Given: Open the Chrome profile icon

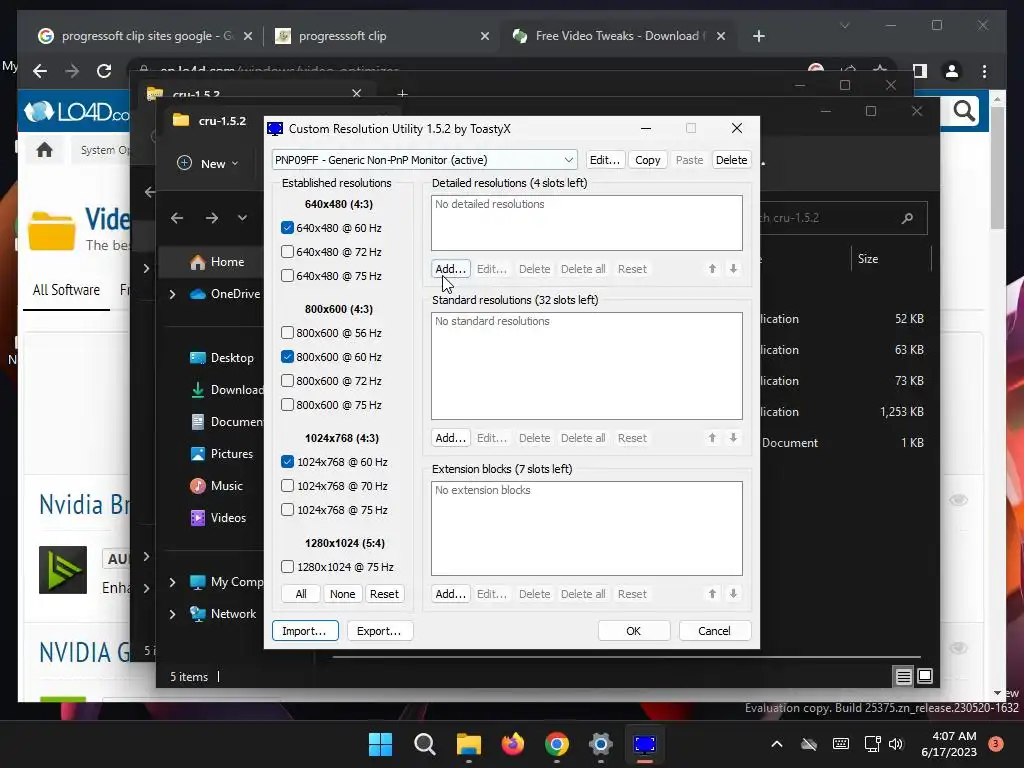Looking at the screenshot, I should (952, 71).
